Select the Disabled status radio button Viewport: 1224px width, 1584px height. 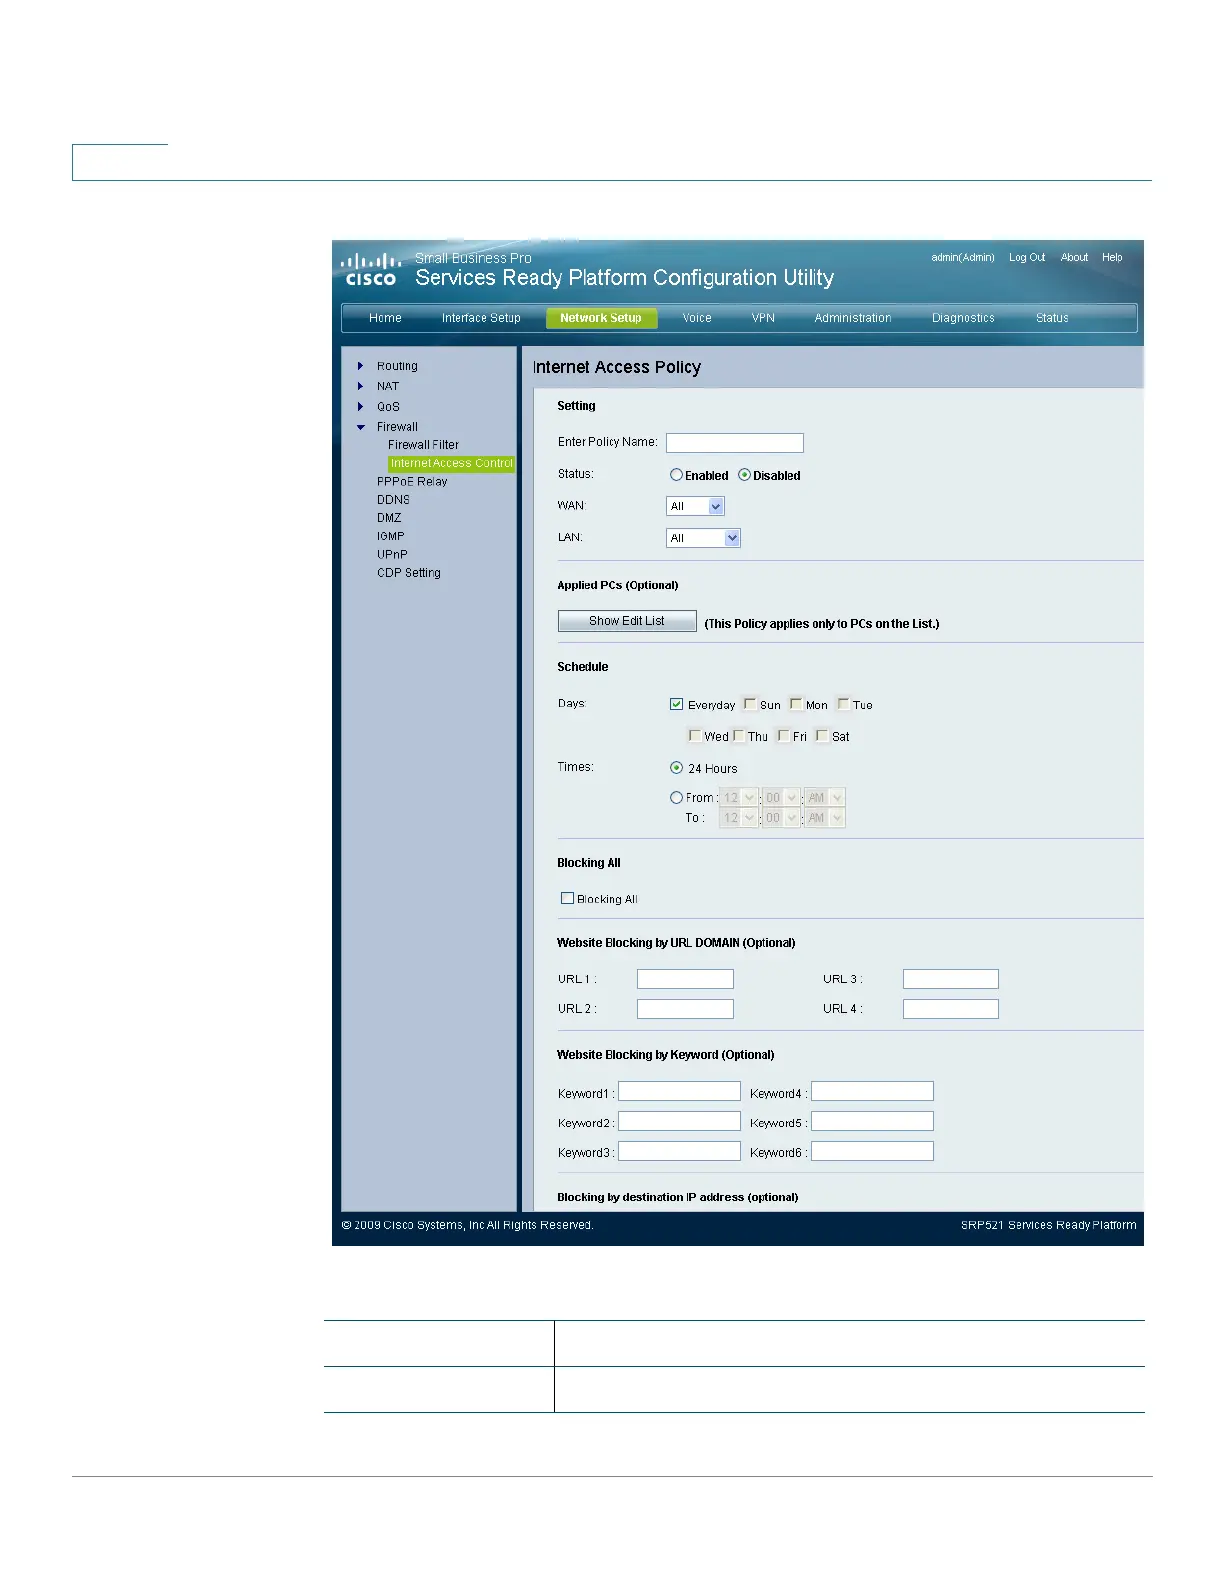tap(744, 475)
